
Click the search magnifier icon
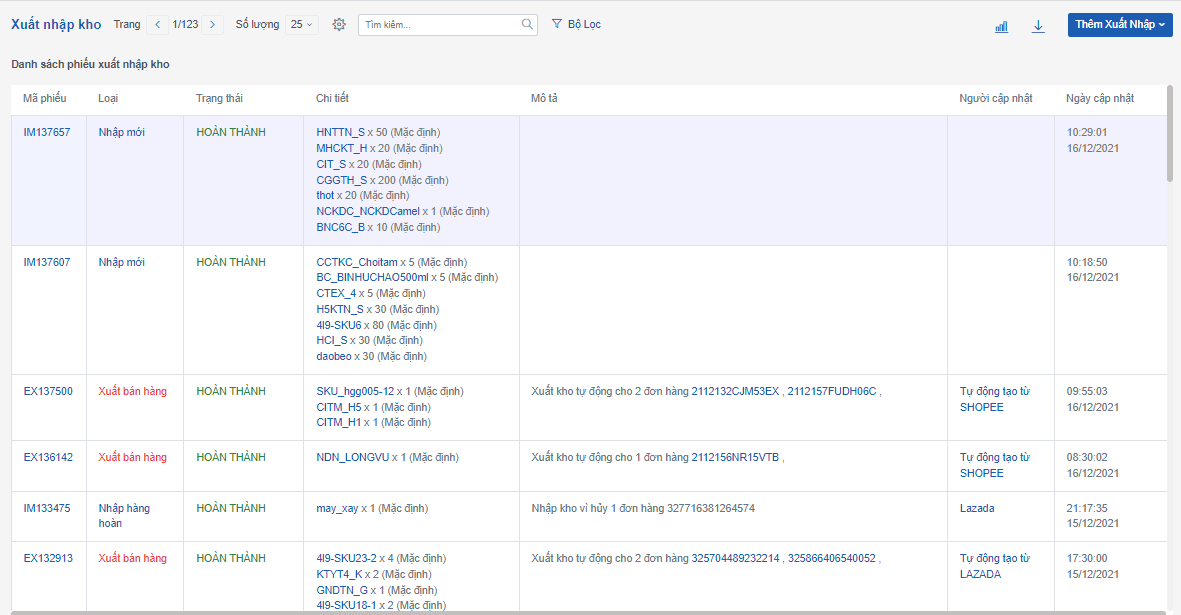tap(528, 24)
